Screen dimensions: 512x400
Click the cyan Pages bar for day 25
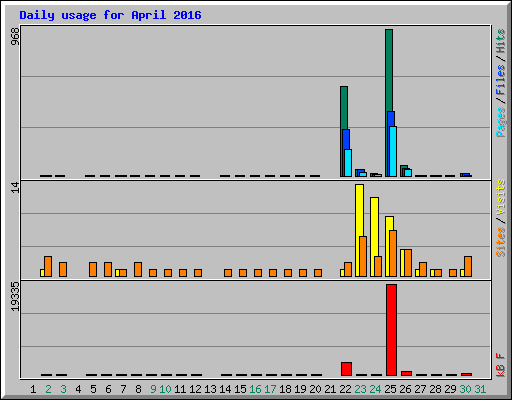393,151
